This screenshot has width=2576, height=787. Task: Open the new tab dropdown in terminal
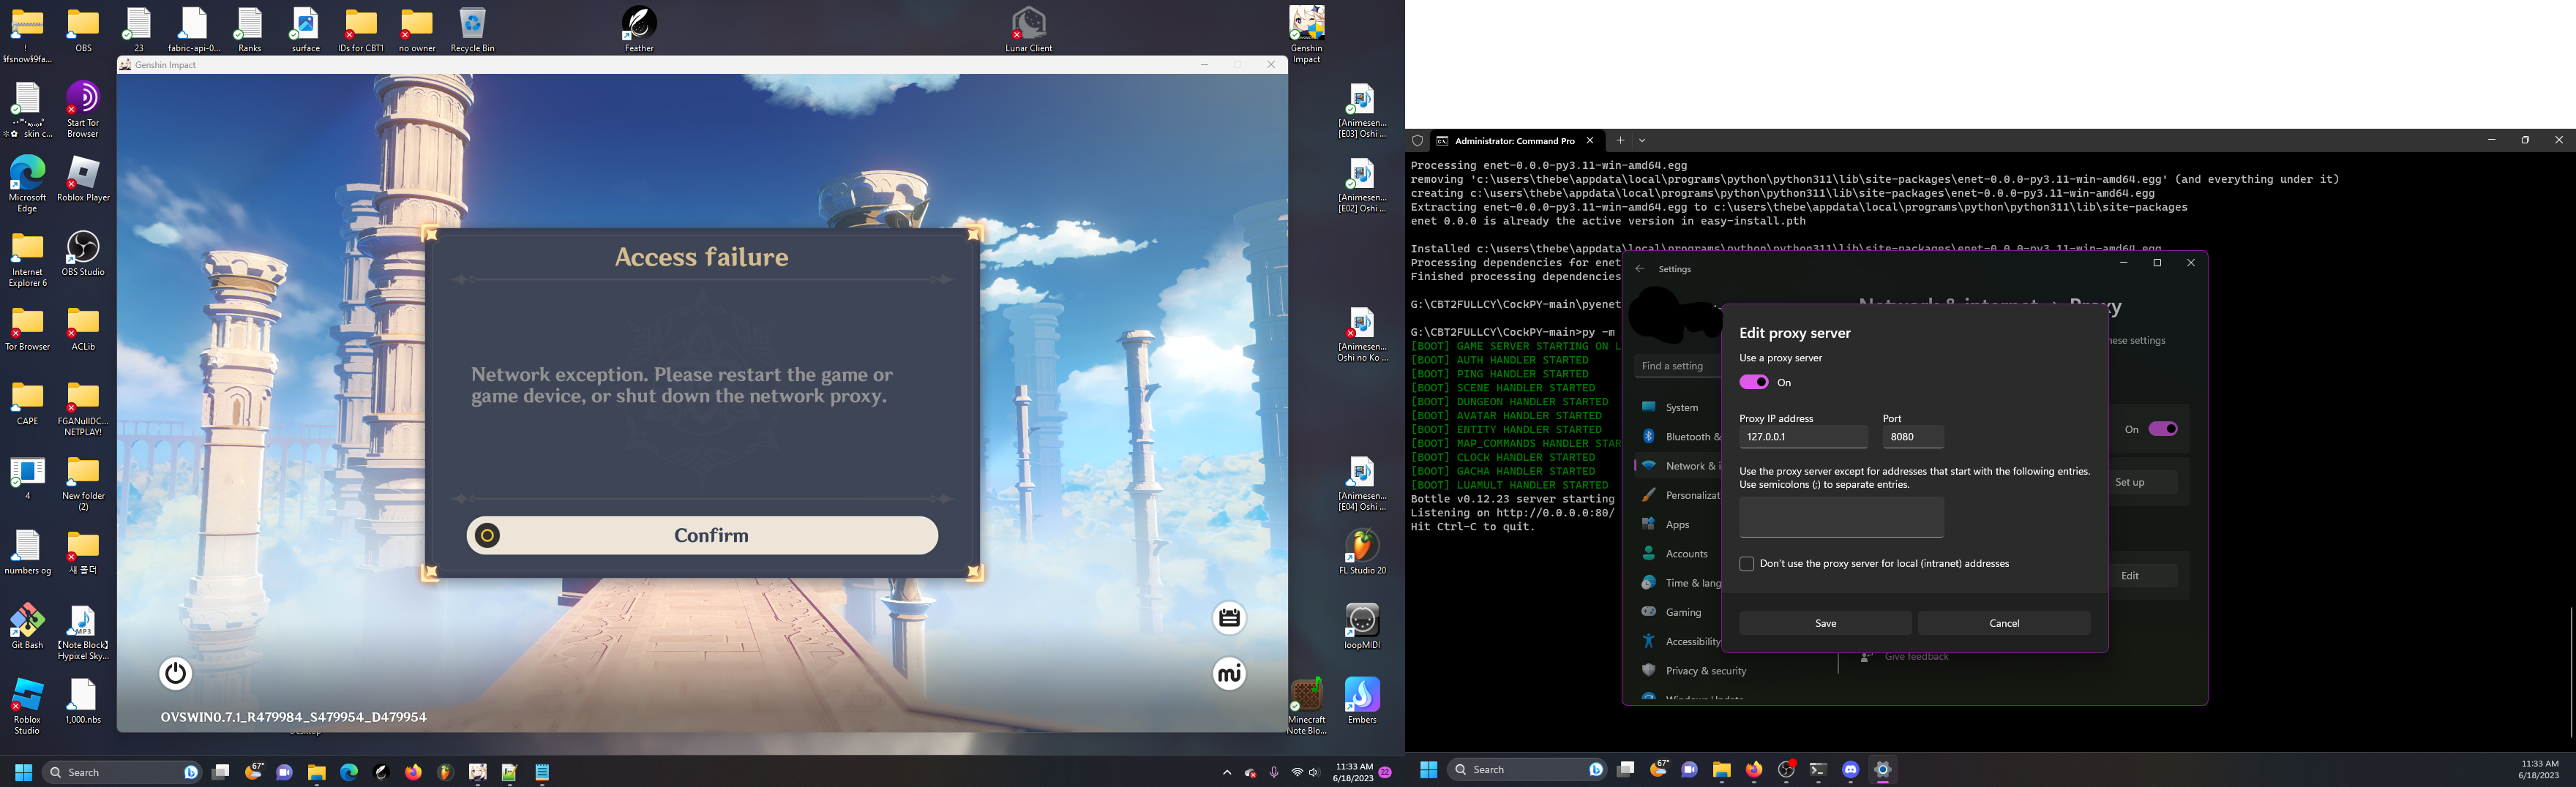click(x=1643, y=141)
